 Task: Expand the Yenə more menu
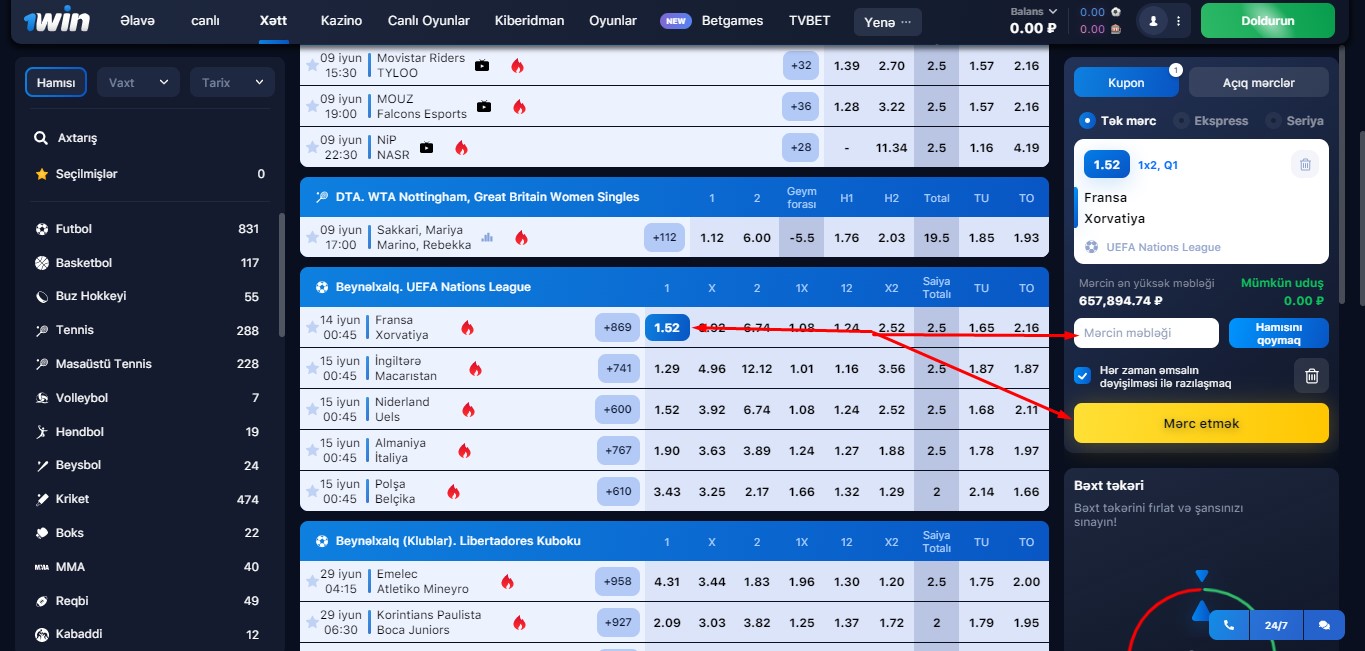887,21
